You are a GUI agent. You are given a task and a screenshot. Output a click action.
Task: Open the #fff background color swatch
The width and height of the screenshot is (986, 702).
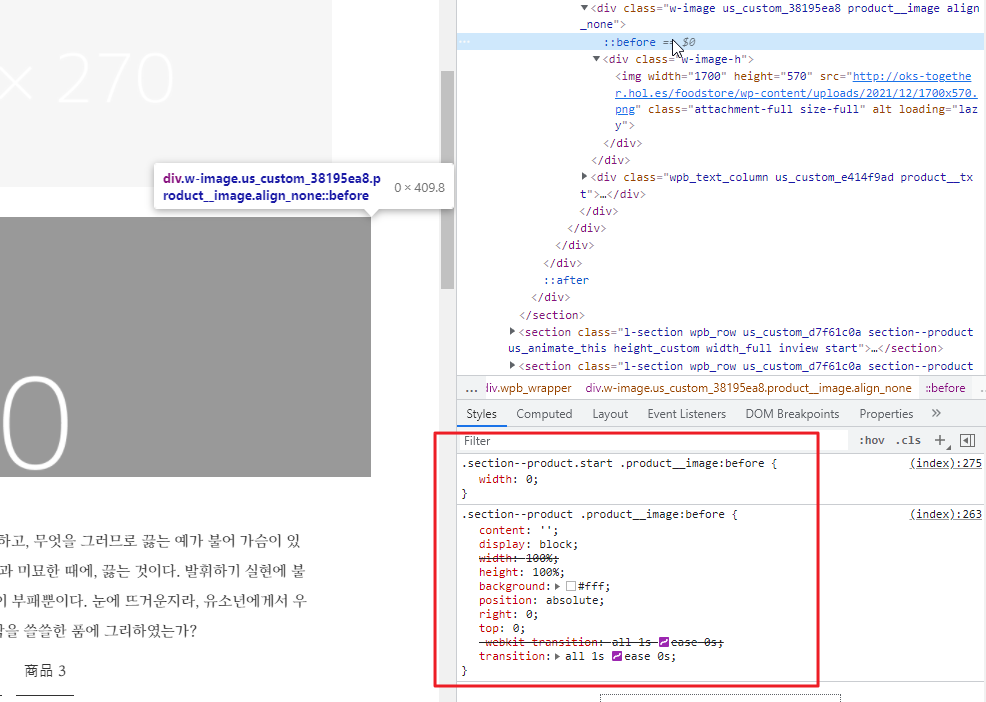[x=571, y=586]
